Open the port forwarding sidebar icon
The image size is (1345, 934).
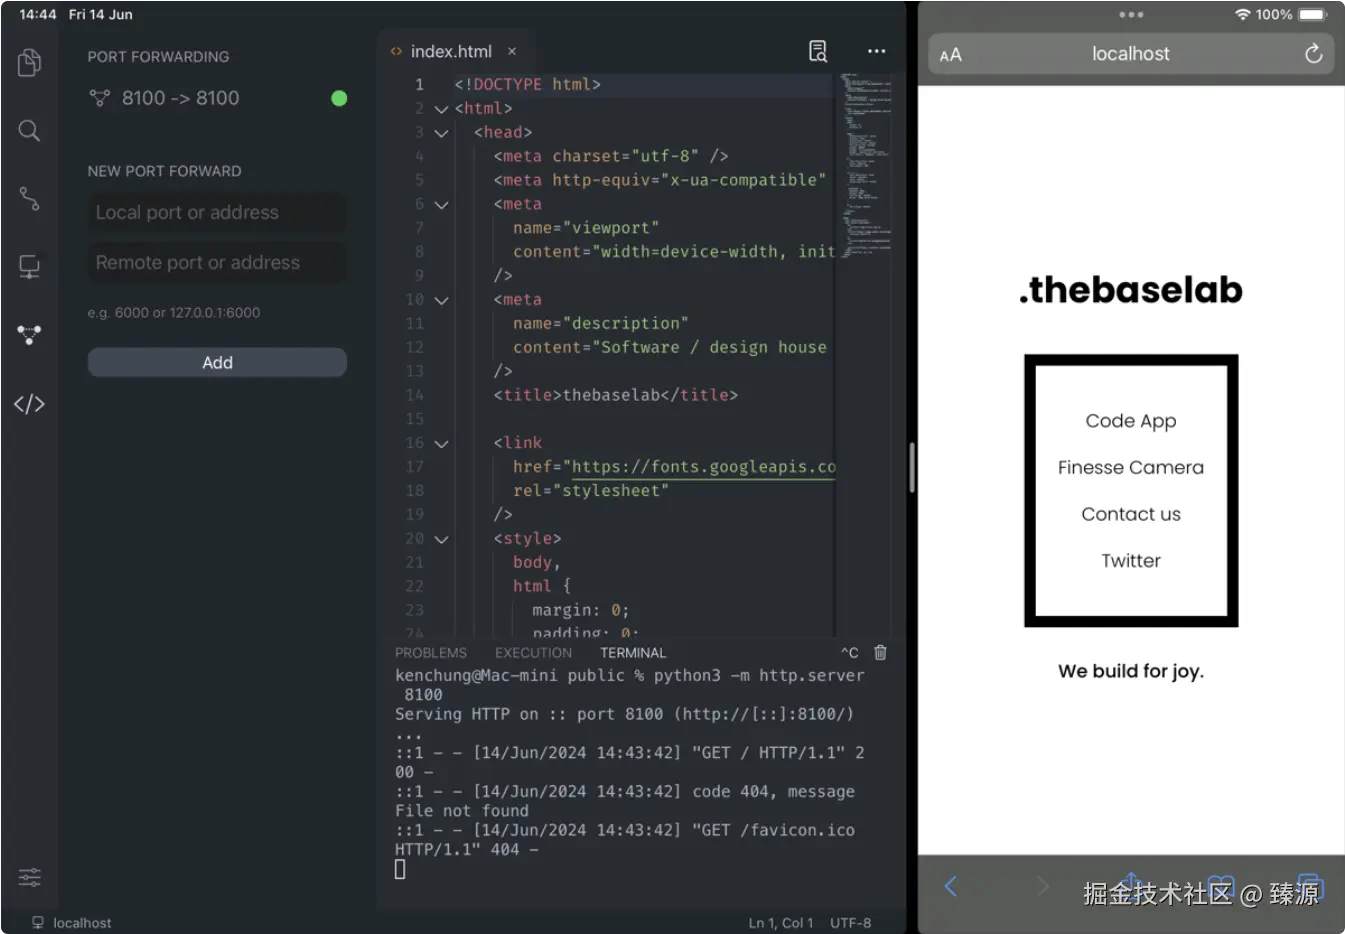(x=29, y=335)
